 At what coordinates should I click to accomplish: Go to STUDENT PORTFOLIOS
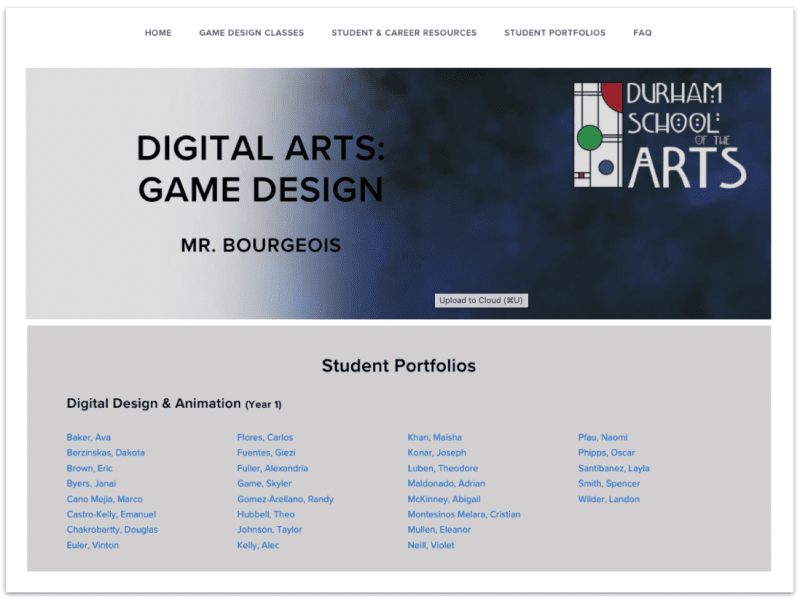554,32
